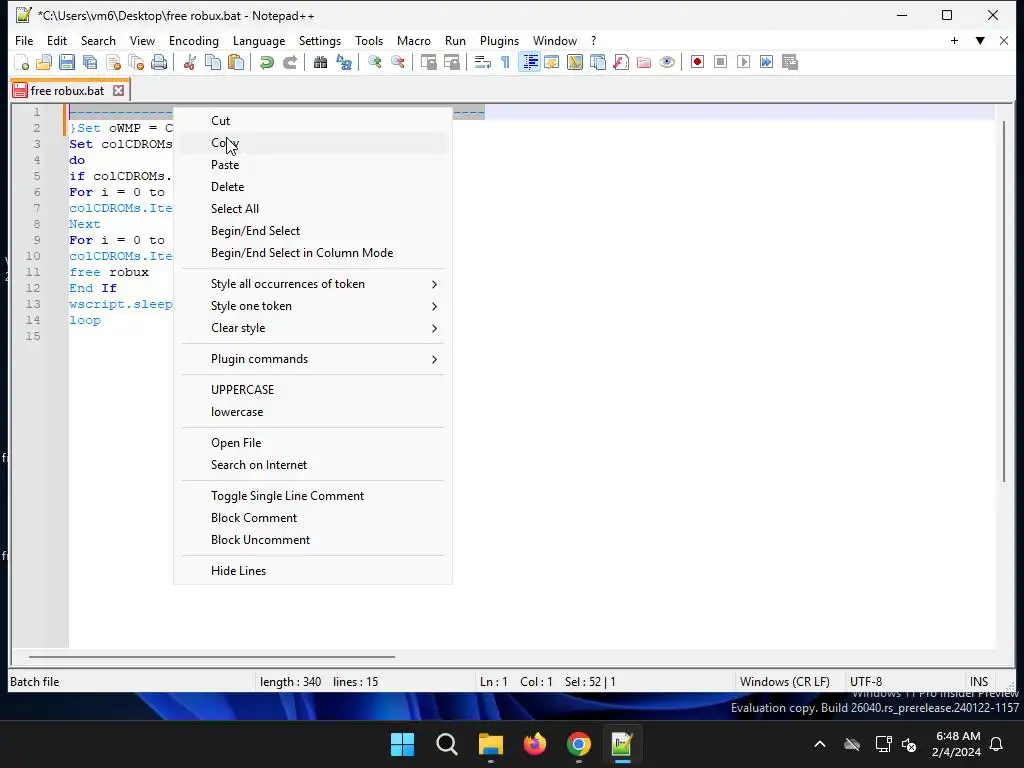This screenshot has width=1024, height=768.
Task: Click the Cut scissors toolbar icon
Action: coord(190,62)
